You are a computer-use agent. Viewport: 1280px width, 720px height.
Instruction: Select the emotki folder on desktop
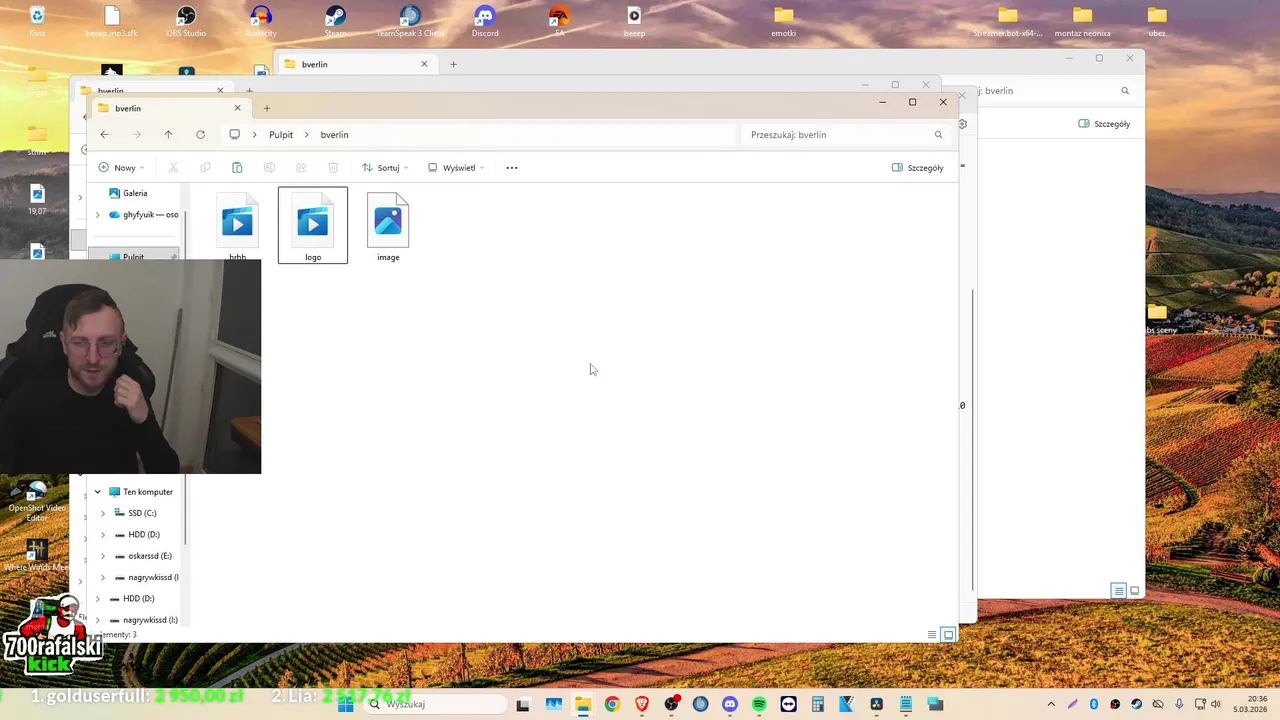coord(784,21)
